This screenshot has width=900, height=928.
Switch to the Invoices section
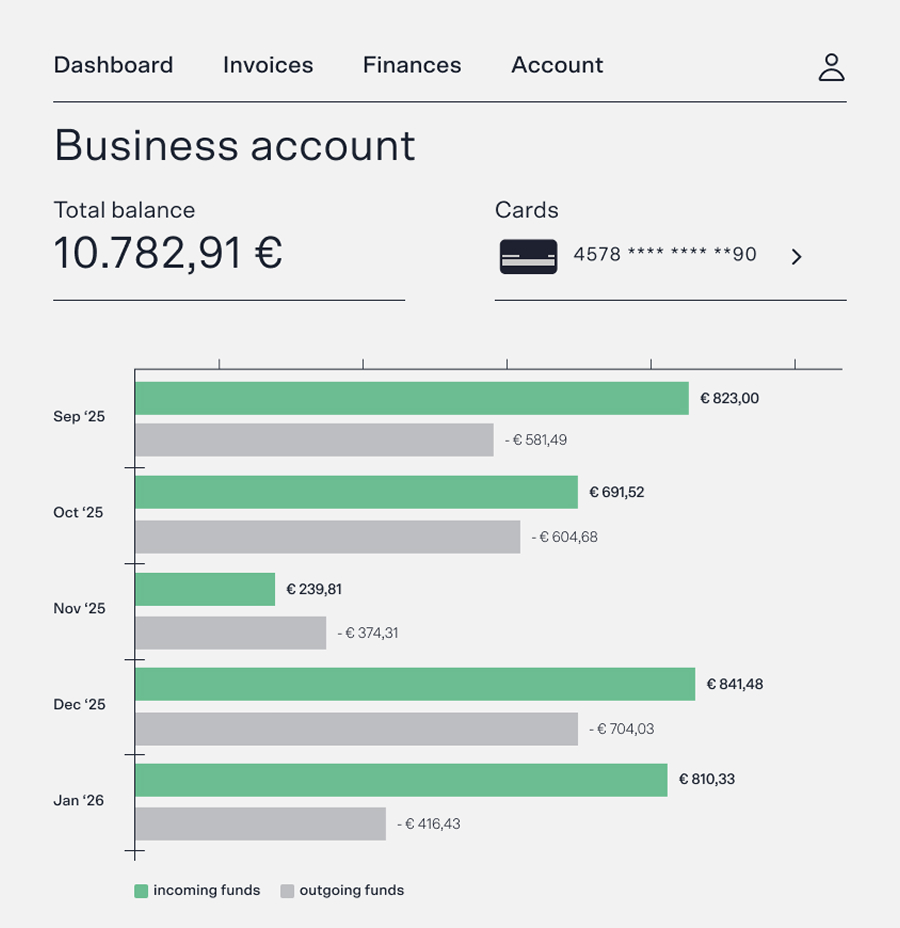[x=268, y=65]
